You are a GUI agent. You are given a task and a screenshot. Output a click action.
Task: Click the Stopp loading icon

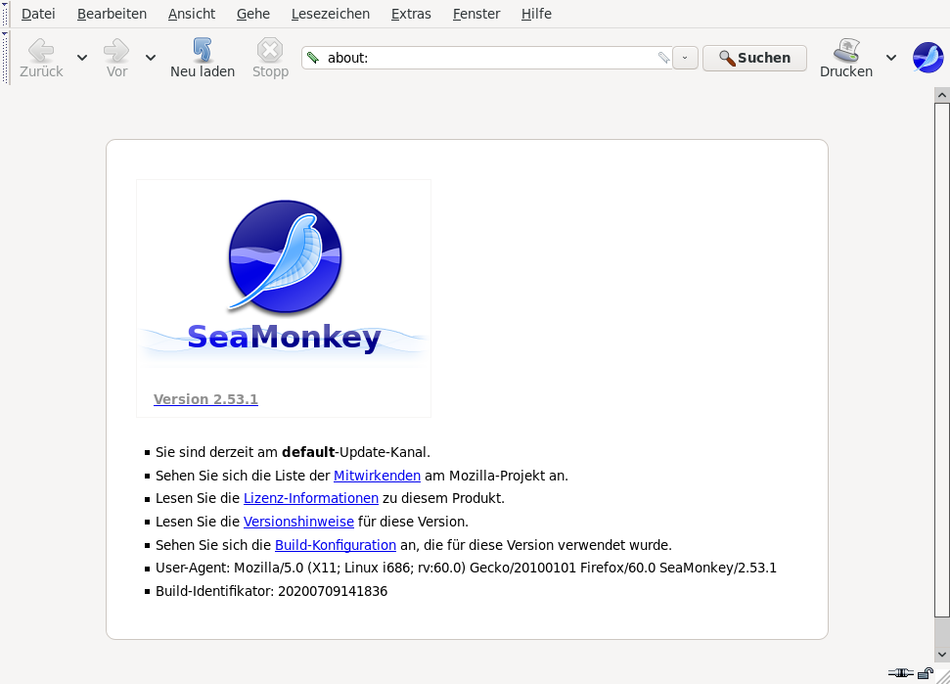pyautogui.click(x=270, y=50)
